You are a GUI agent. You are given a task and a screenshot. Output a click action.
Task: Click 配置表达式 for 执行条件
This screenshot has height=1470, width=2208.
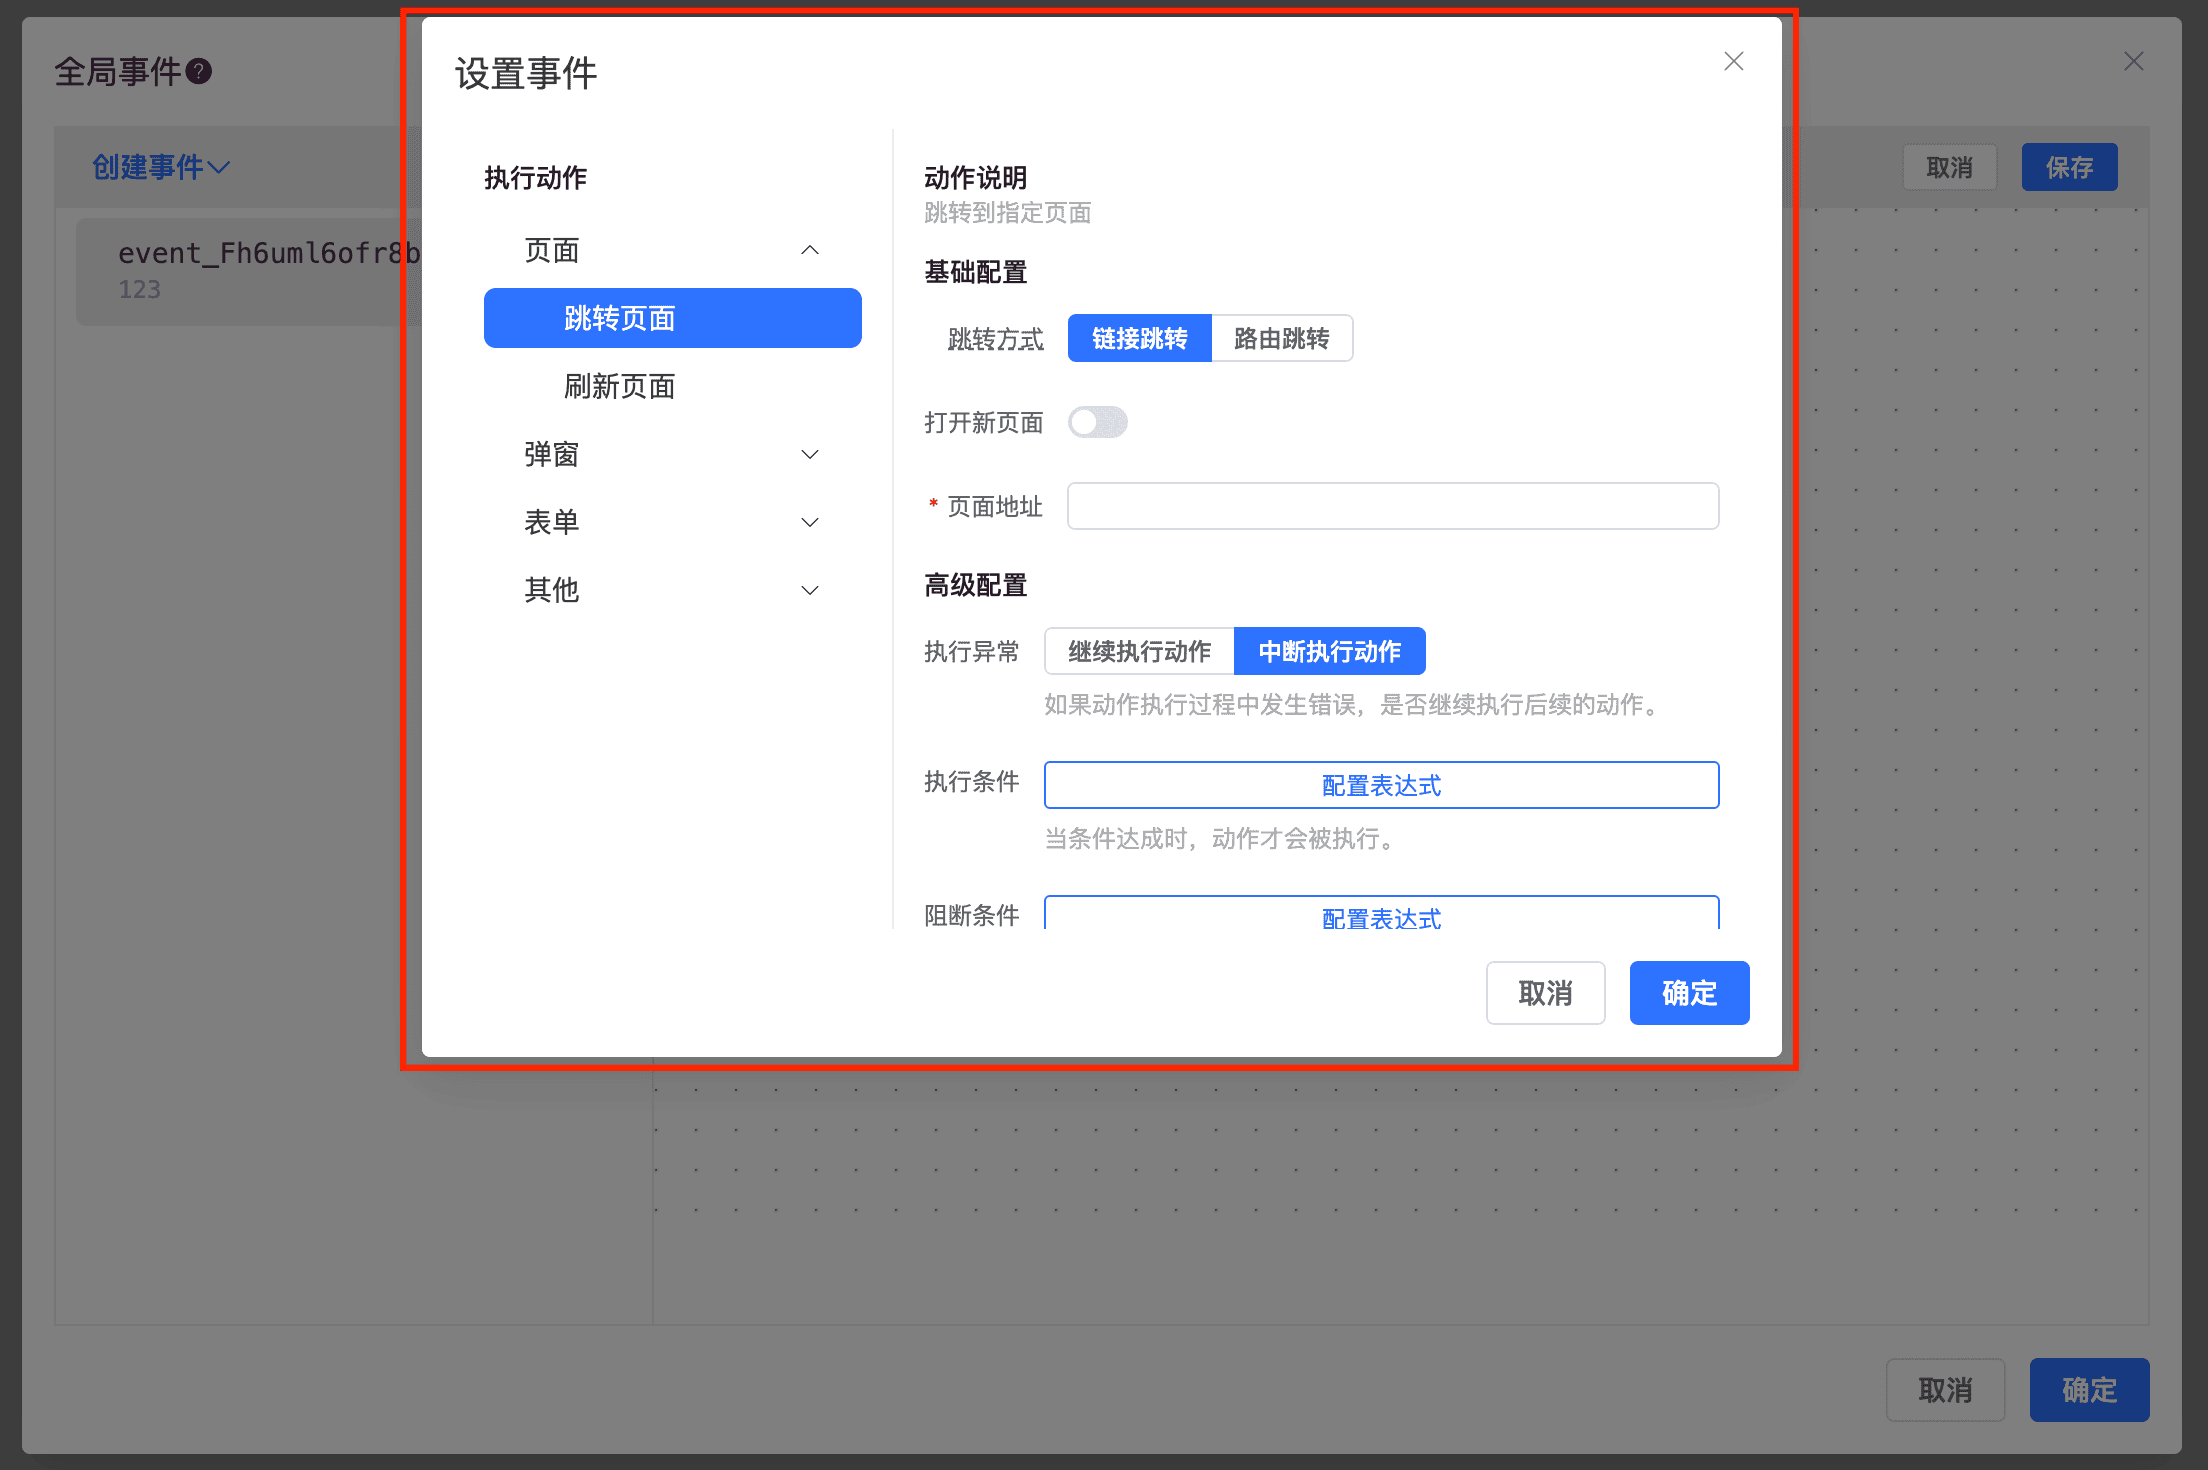click(1381, 786)
